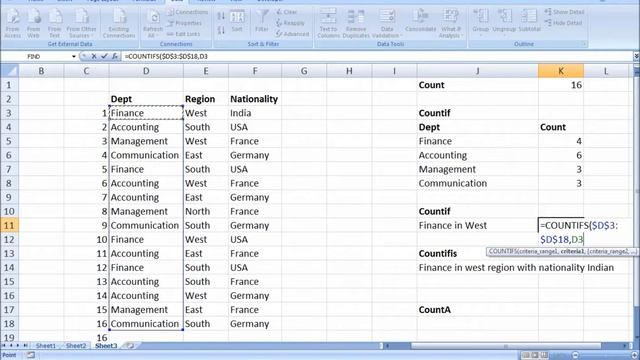
Task: Click Show Detail in Outline group
Action: (x=564, y=12)
